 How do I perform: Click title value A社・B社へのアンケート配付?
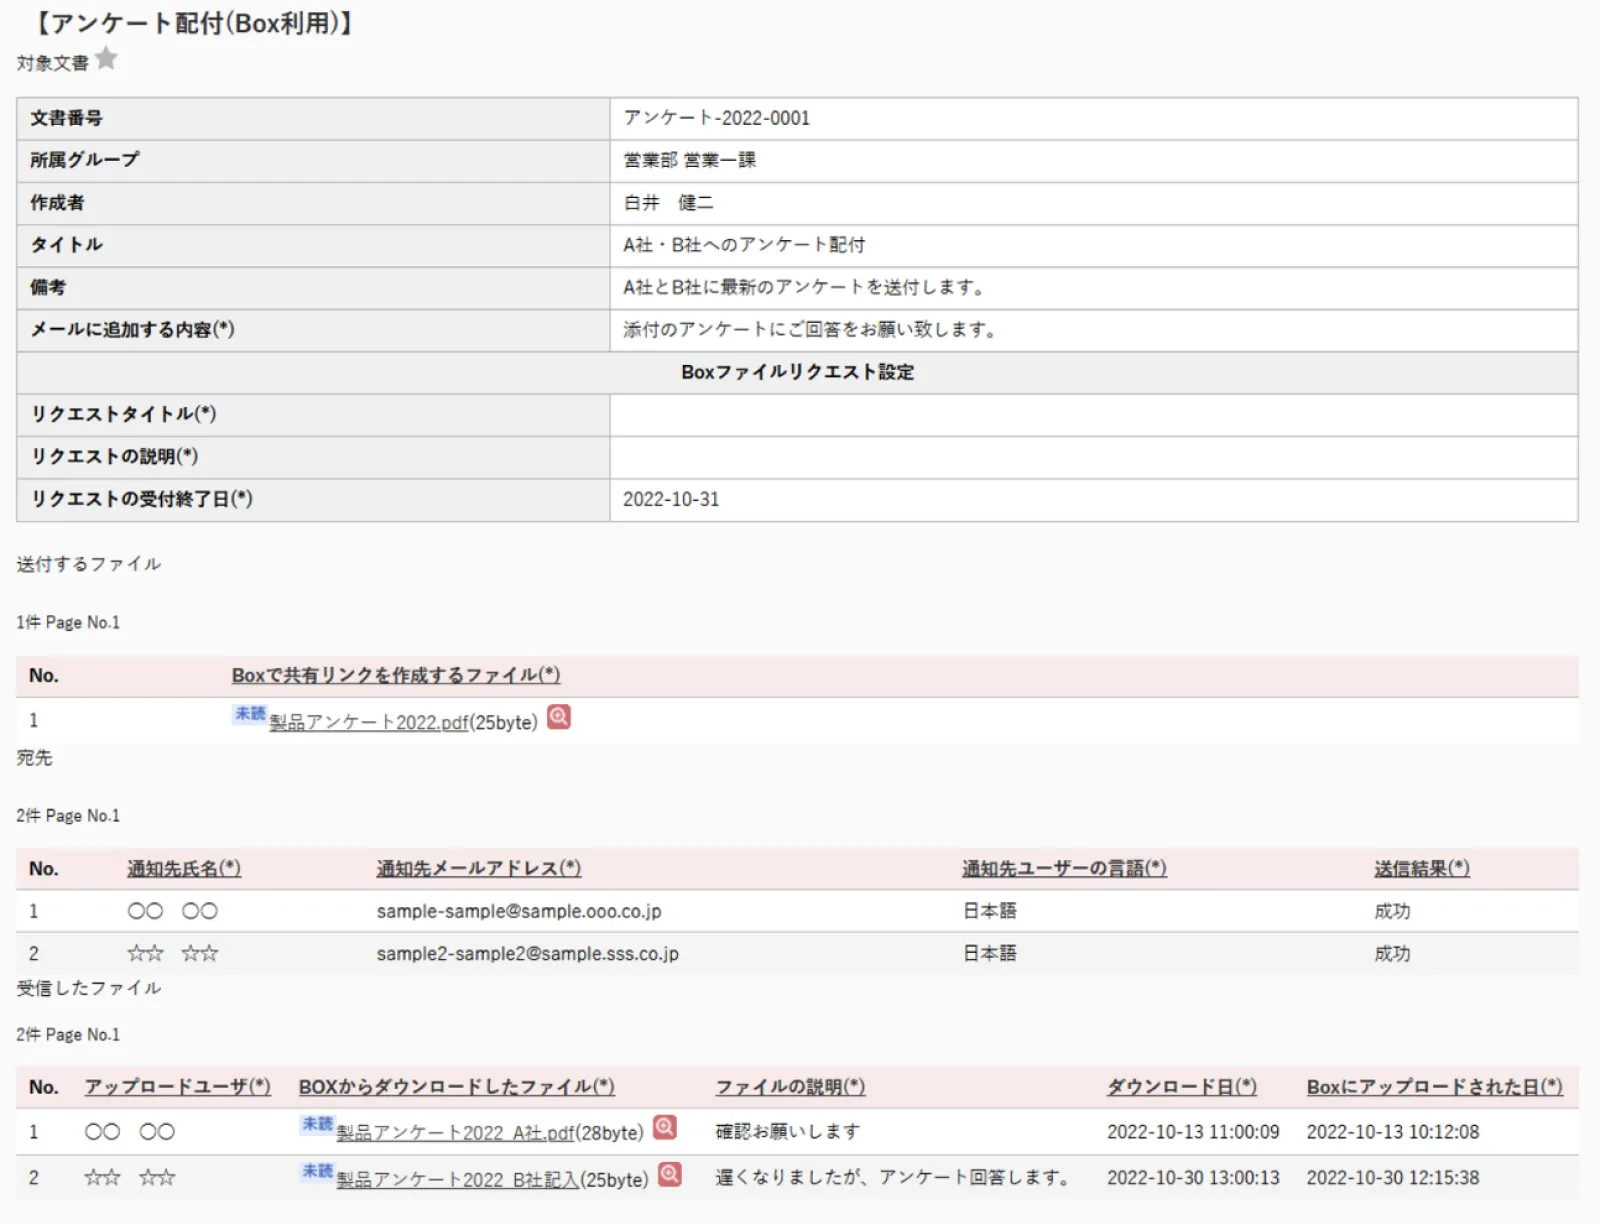click(744, 245)
